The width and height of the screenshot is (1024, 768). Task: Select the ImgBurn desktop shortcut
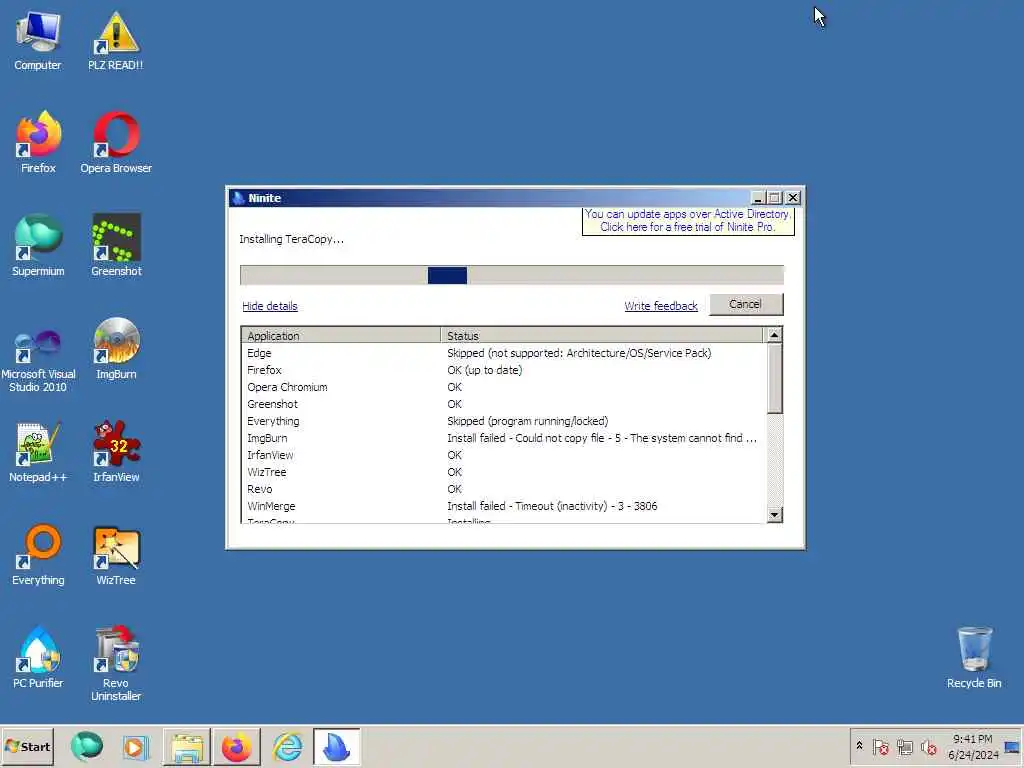pyautogui.click(x=116, y=349)
